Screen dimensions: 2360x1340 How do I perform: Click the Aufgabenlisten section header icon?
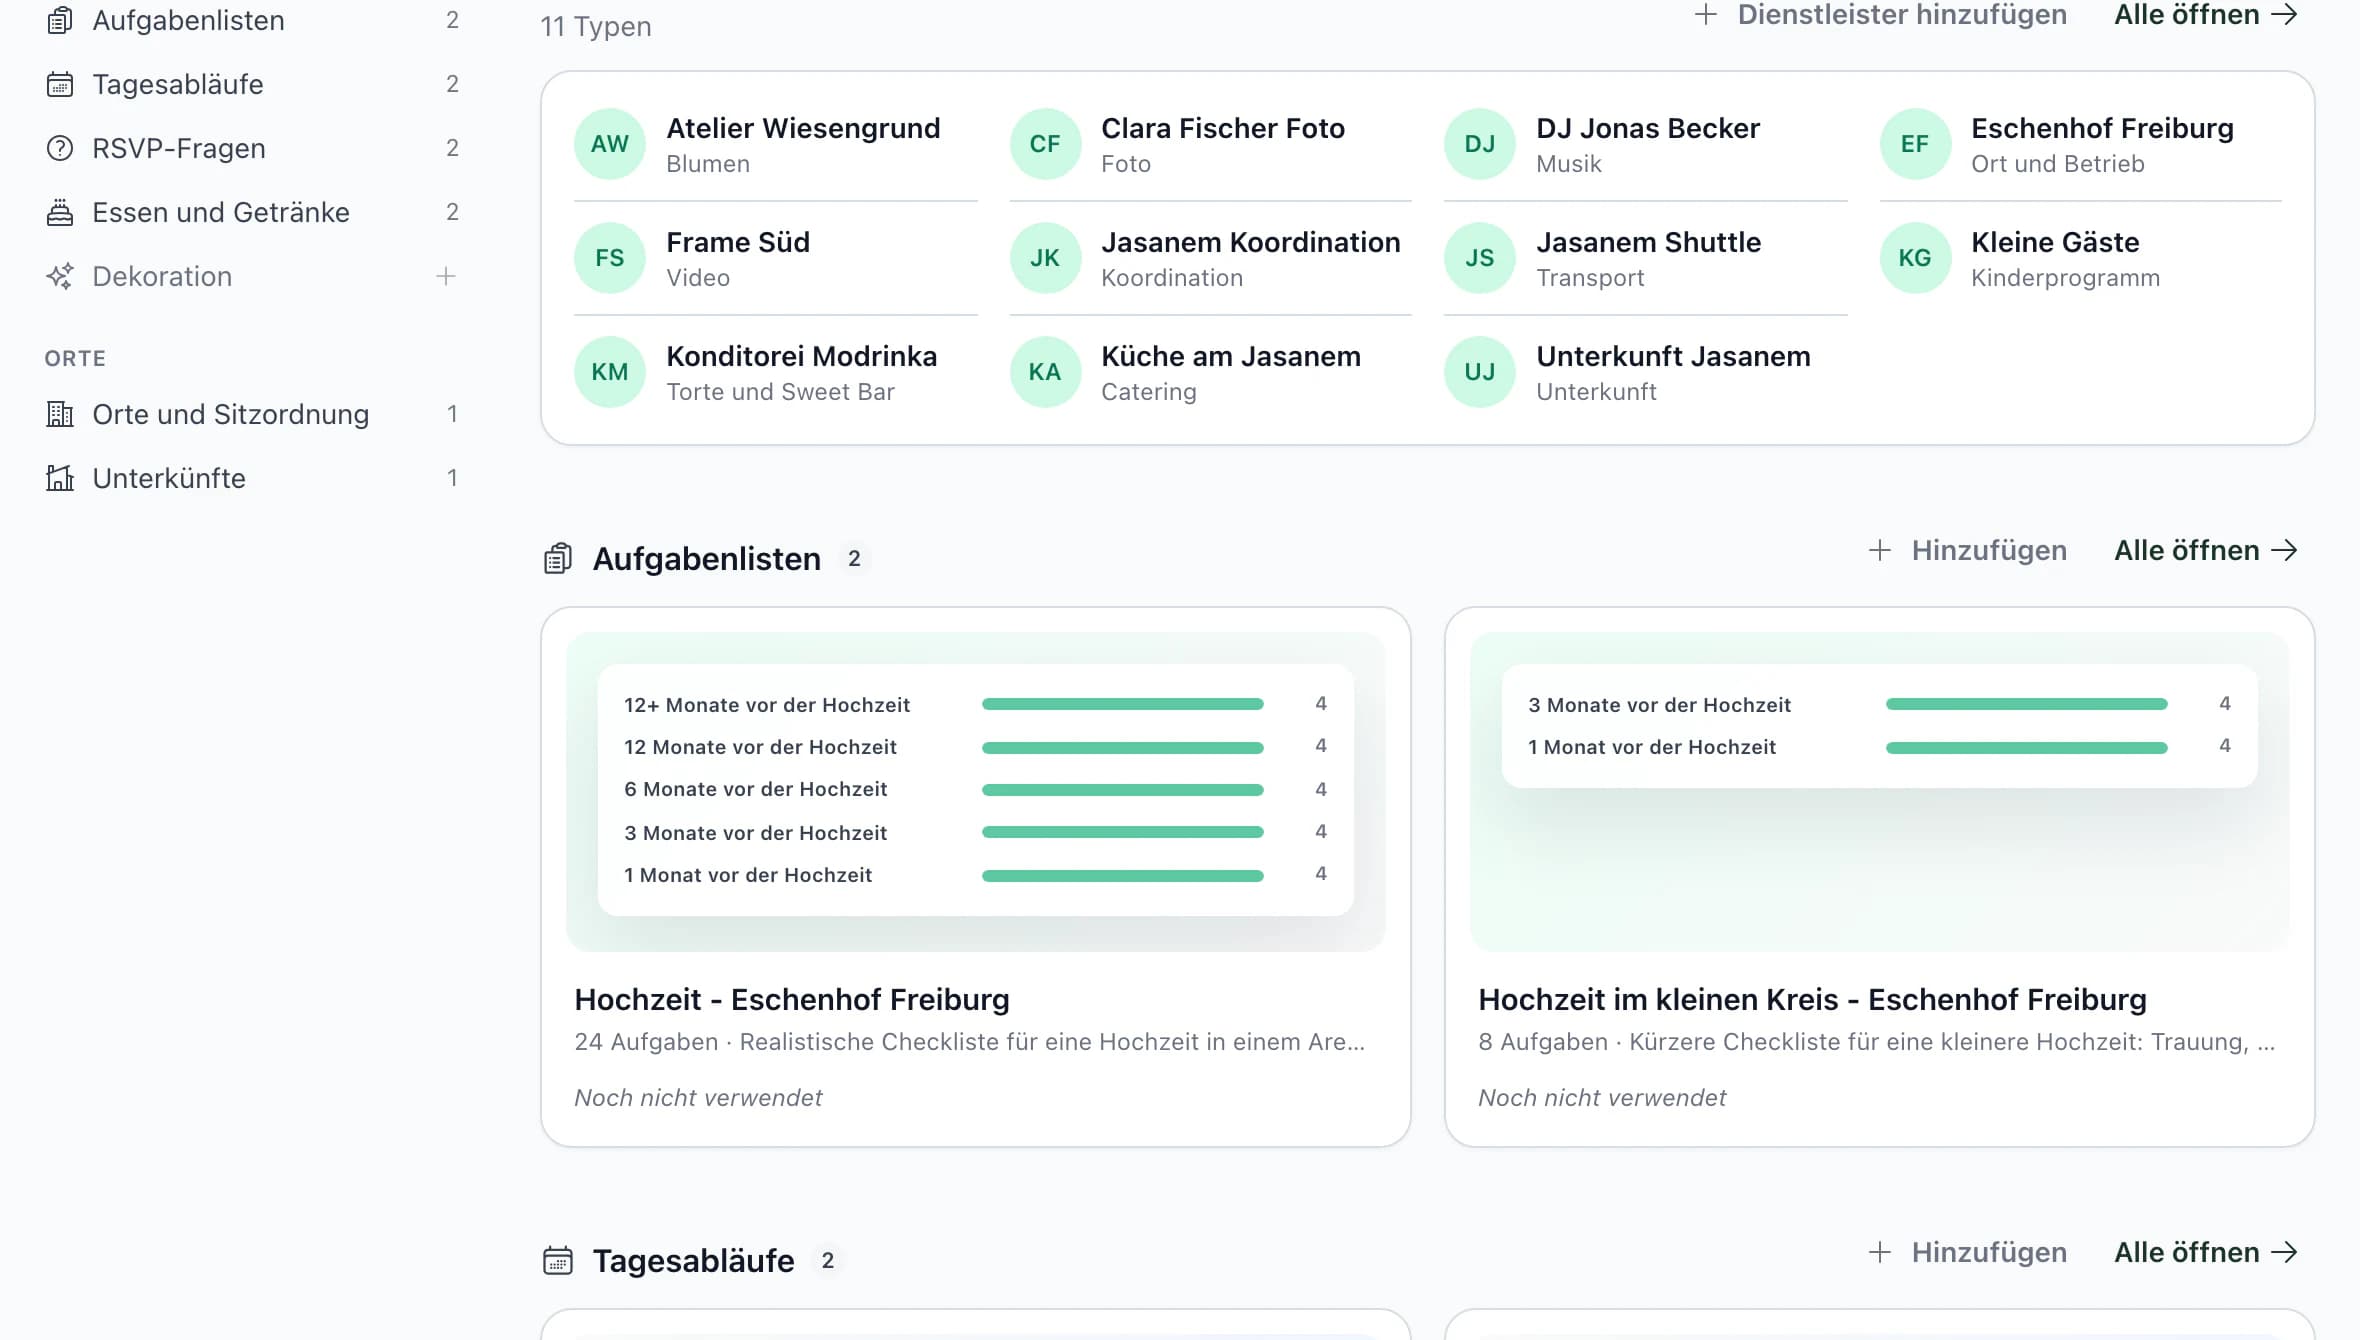click(558, 558)
